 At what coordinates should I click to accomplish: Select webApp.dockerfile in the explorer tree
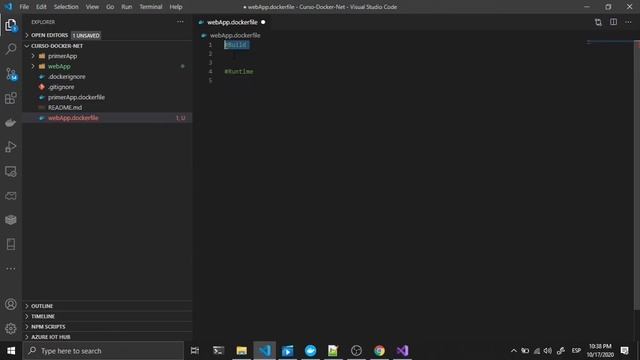click(73, 118)
